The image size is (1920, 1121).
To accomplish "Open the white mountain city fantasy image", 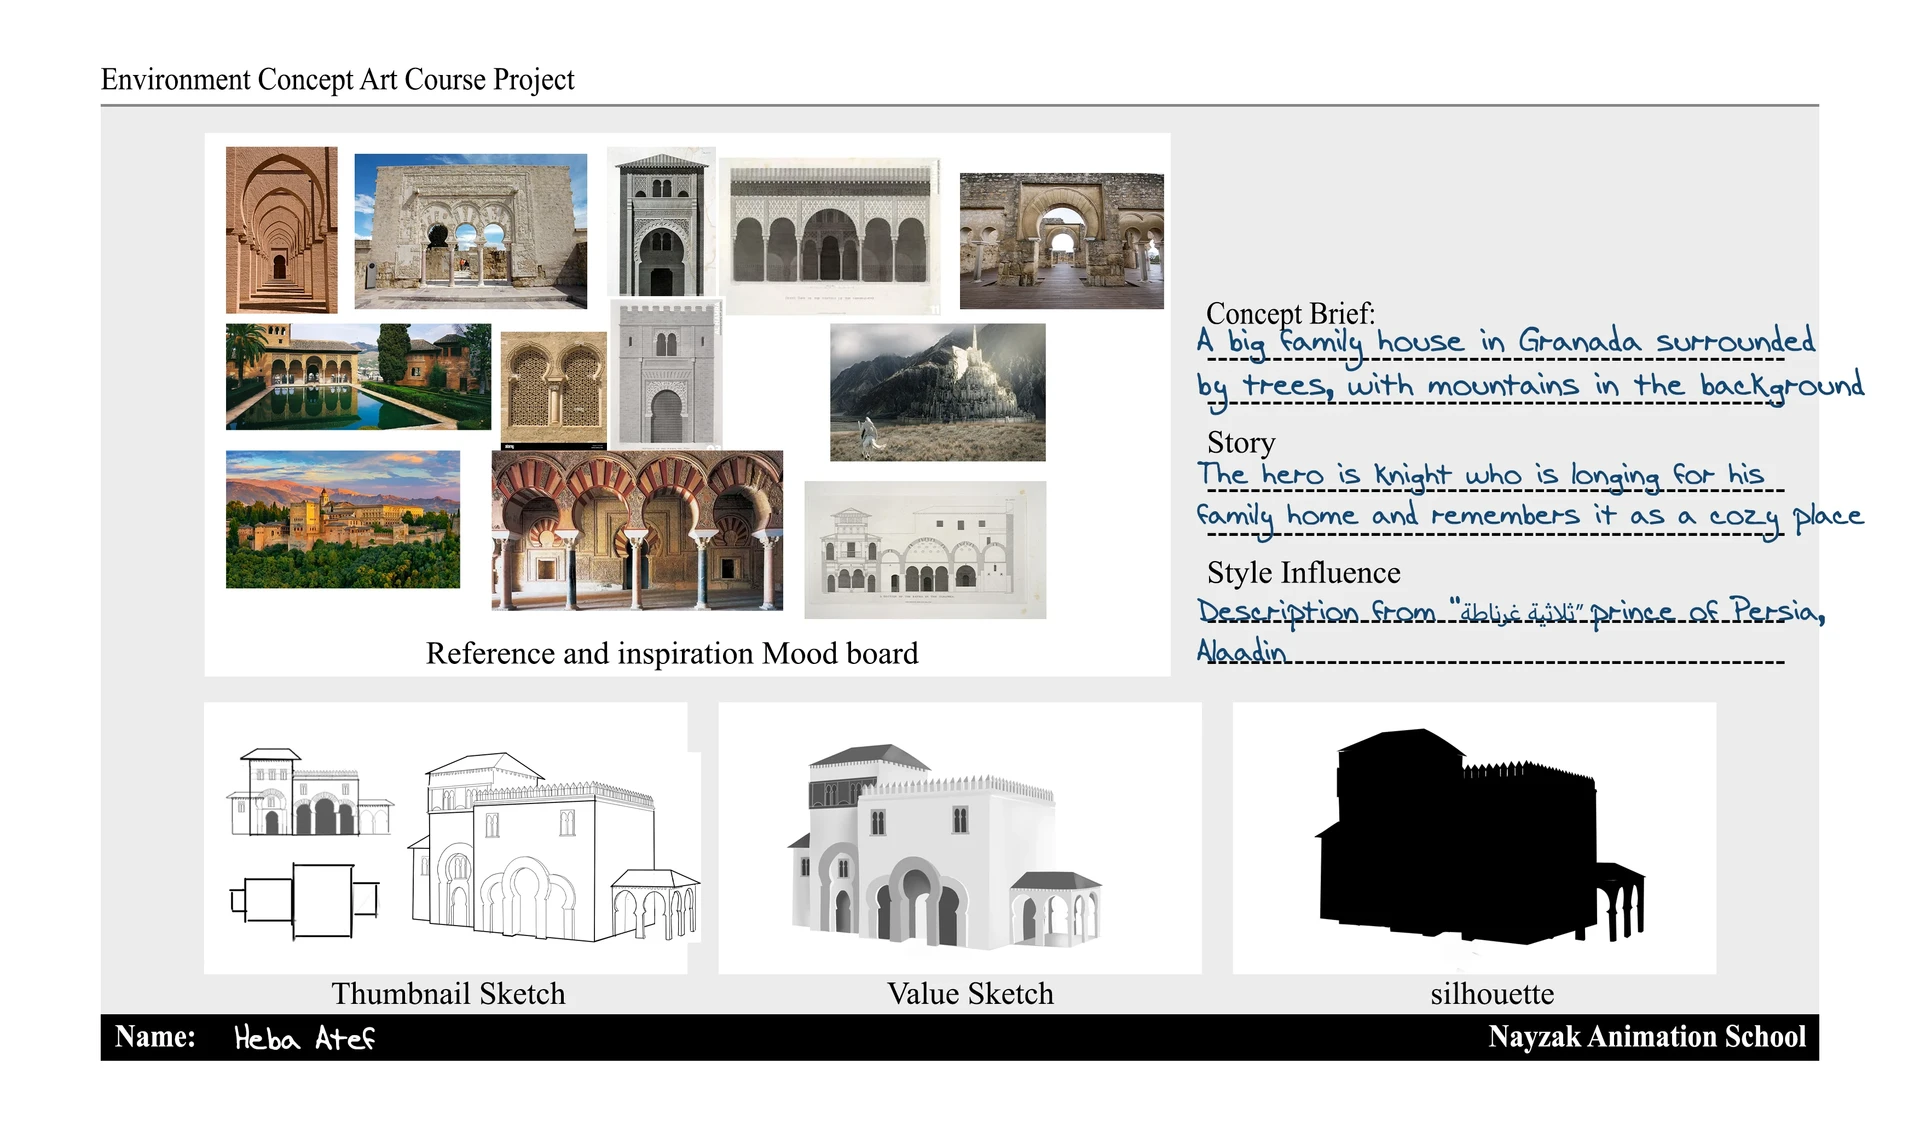I will tap(937, 392).
